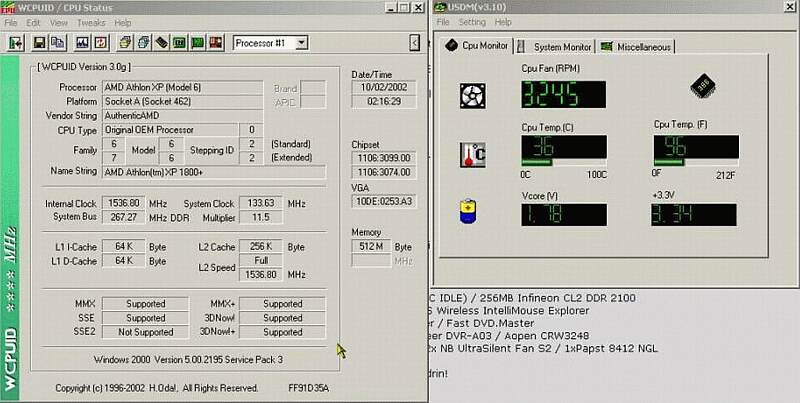
Task: Close the USDM window
Action: (789, 7)
